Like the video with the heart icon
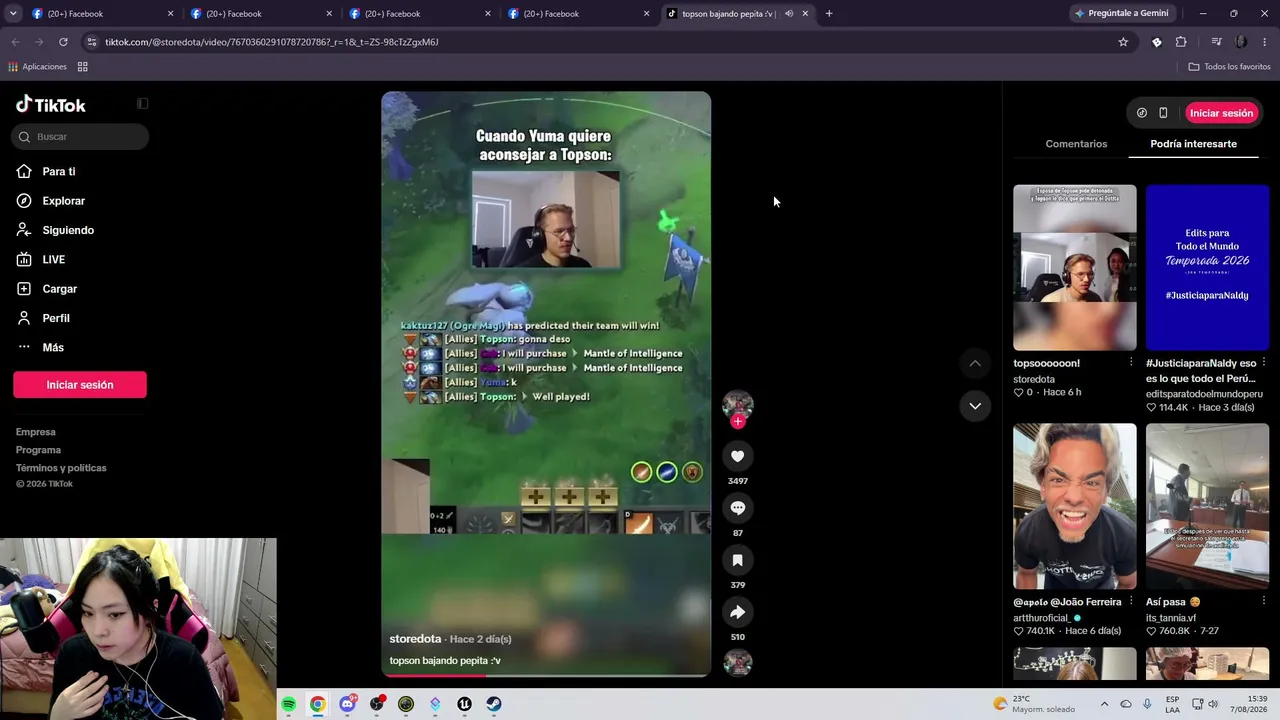The height and width of the screenshot is (720, 1280). [x=738, y=456]
